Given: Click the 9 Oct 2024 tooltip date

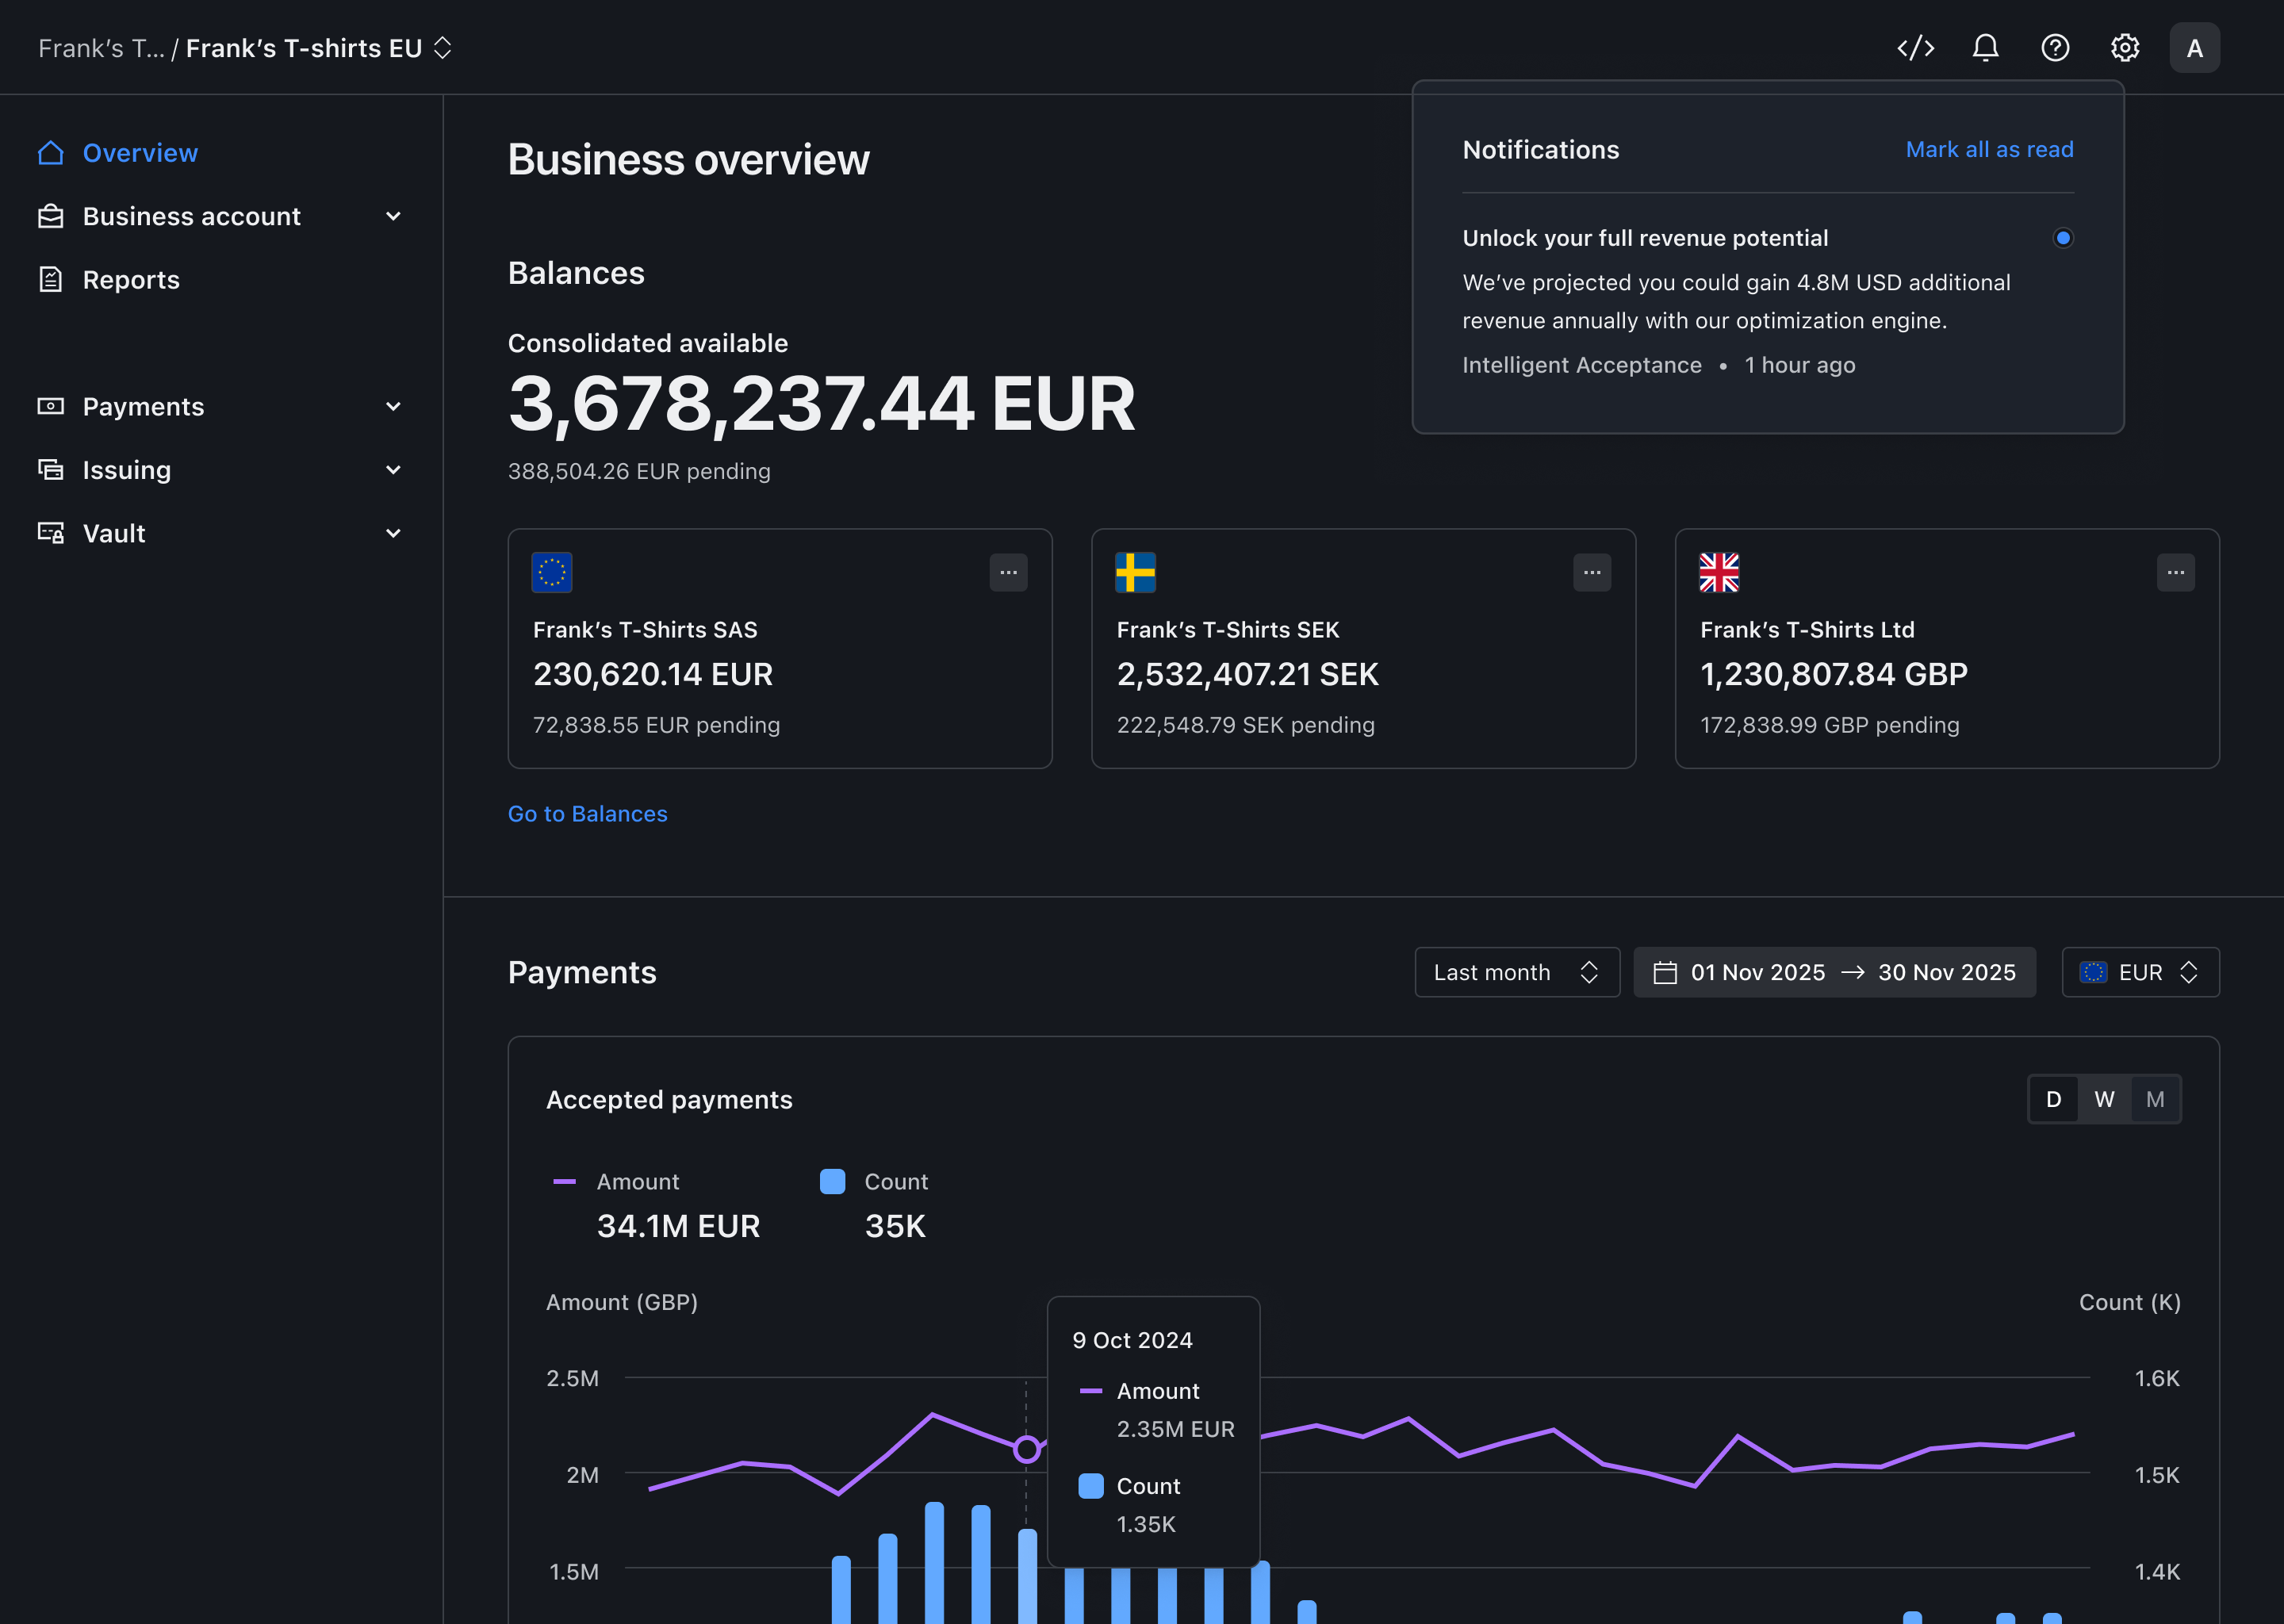Looking at the screenshot, I should pos(1132,1340).
